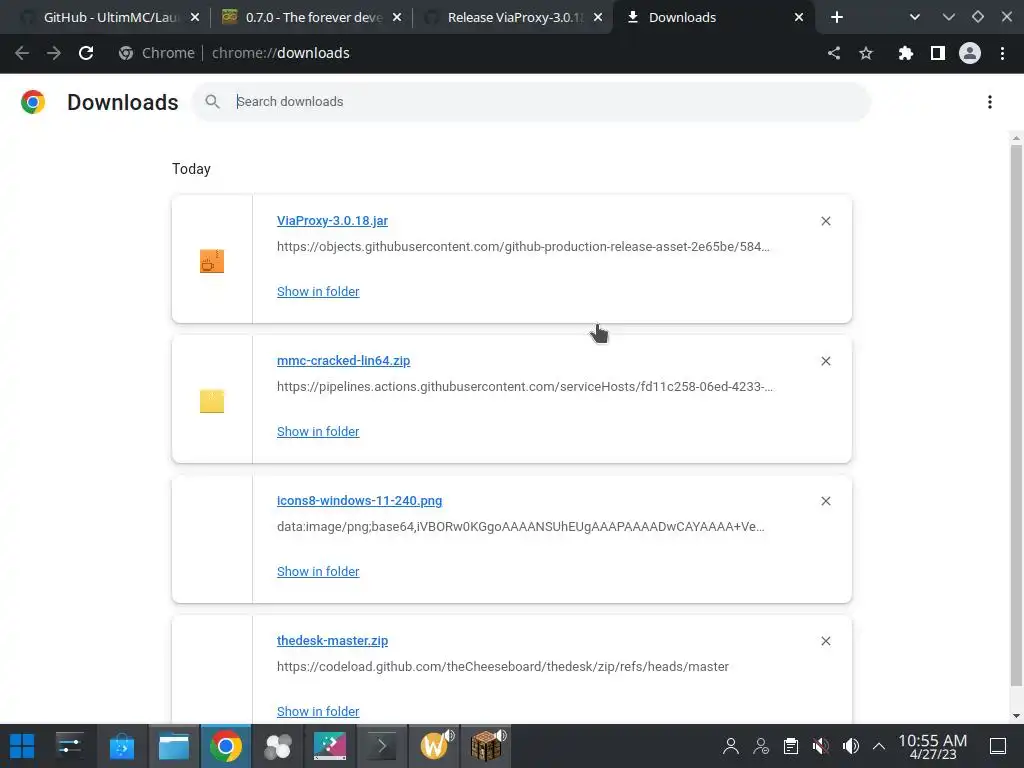
Task: Close the GitHub UltimMC tab
Action: coord(195,18)
